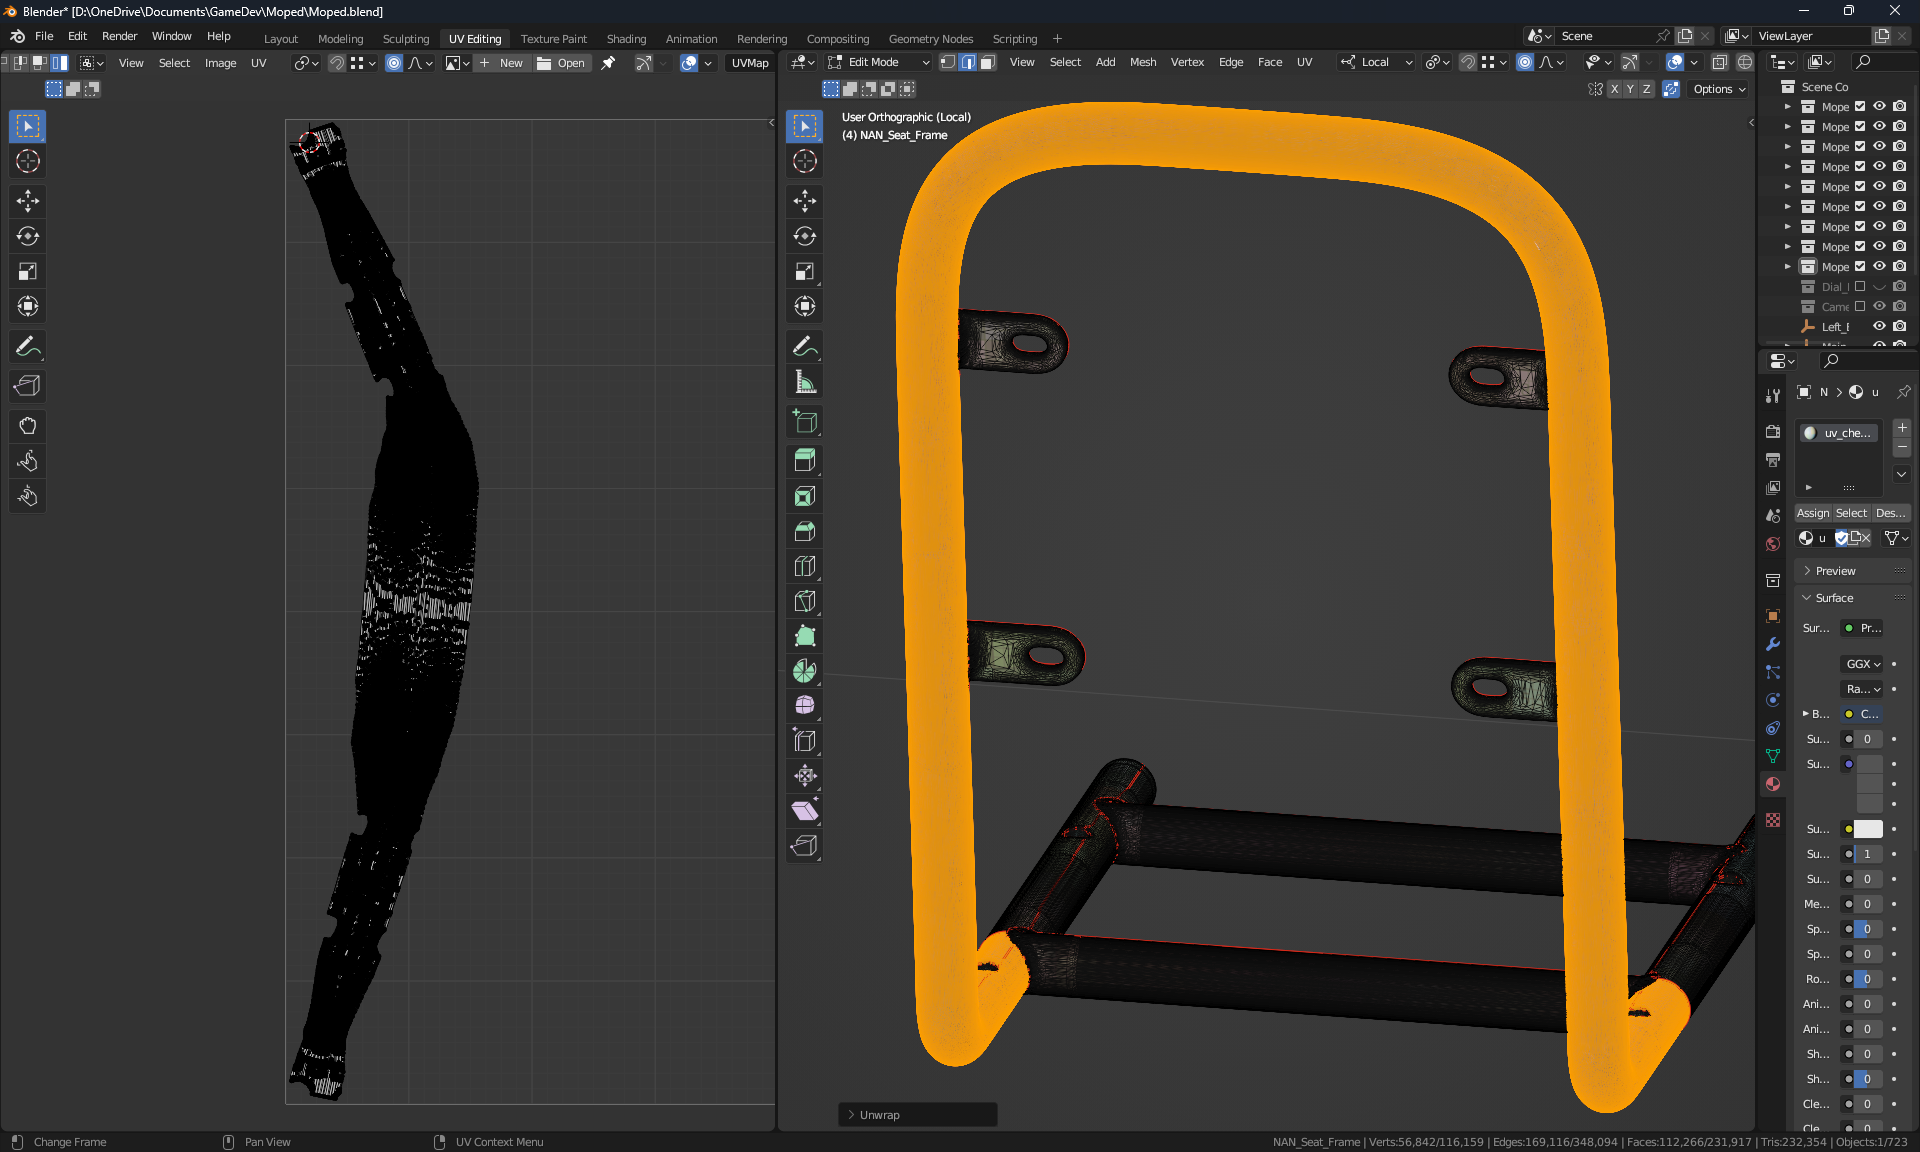The image size is (1920, 1152).
Task: Click the Assign material button
Action: point(1812,513)
